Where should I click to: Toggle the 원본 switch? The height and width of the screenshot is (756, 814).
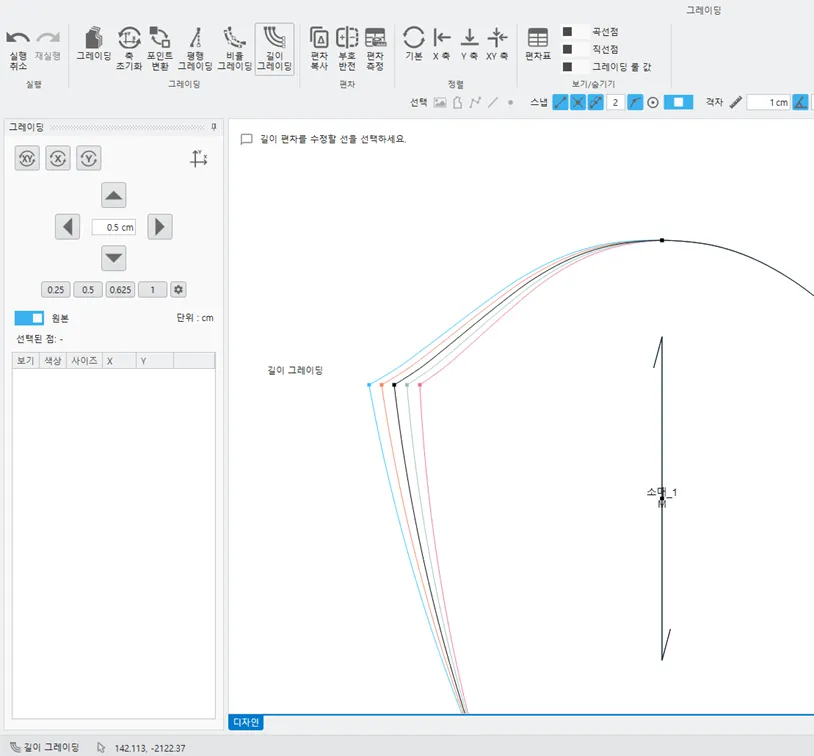(29, 318)
